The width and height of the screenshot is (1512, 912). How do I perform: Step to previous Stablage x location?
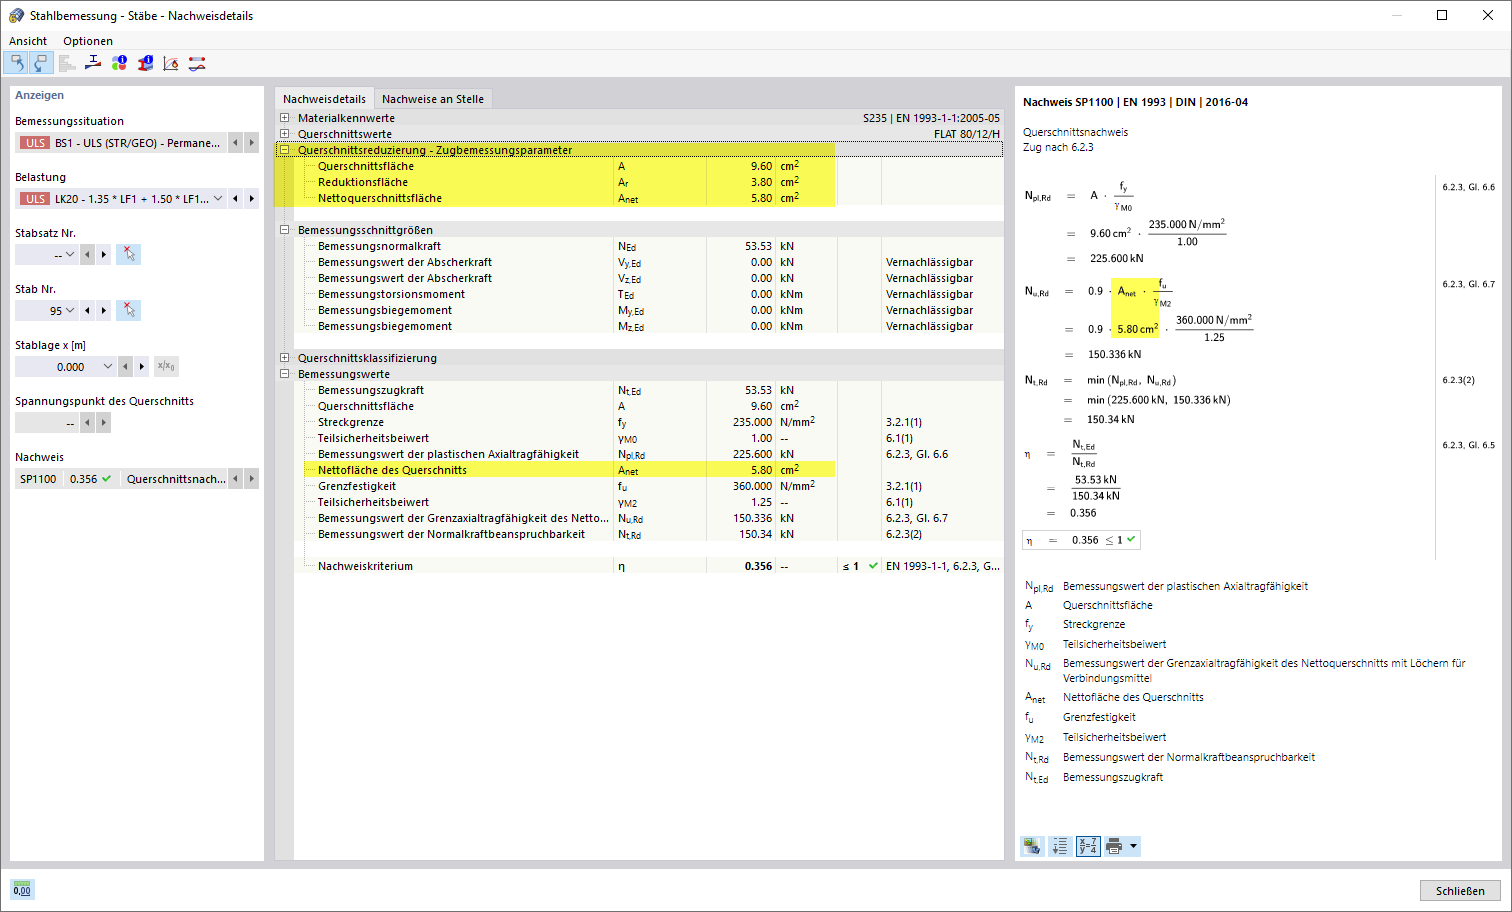tap(126, 366)
